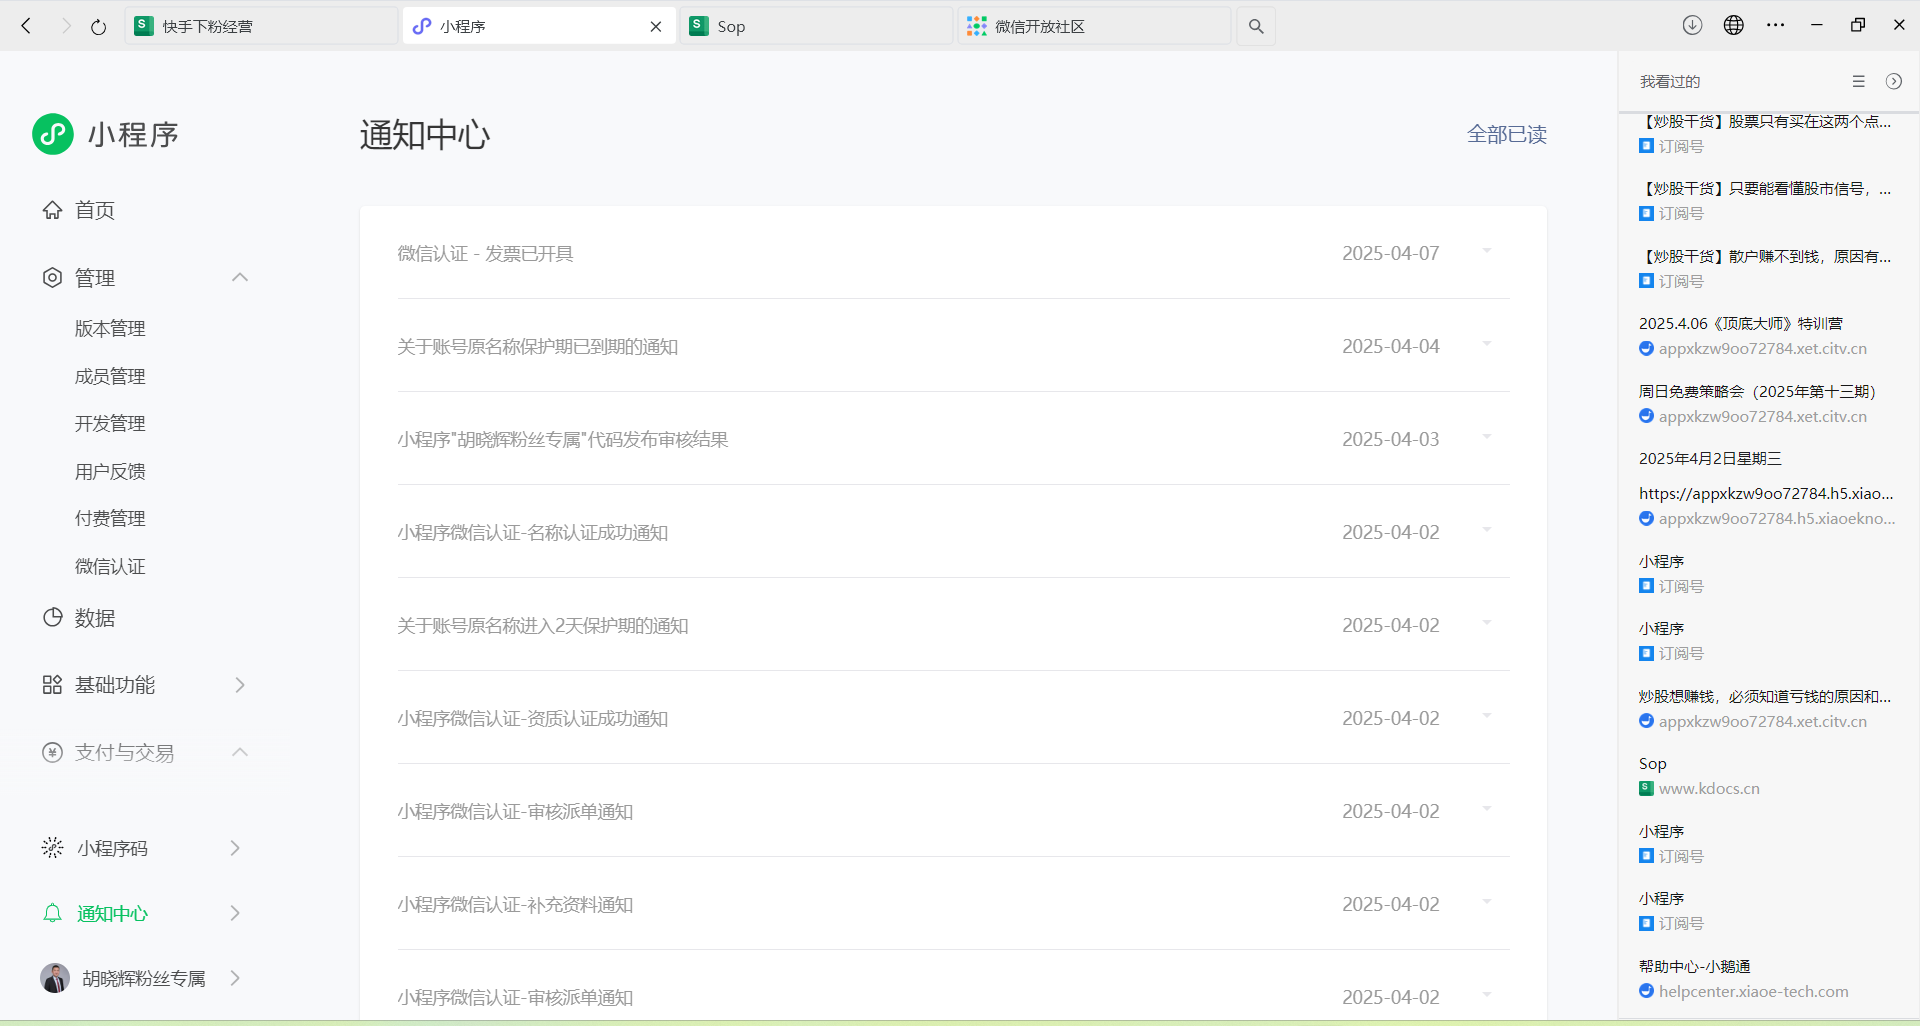Open history link https://appxkzw9oo72784.h5.xiao...
This screenshot has height=1026, width=1920.
1766,494
